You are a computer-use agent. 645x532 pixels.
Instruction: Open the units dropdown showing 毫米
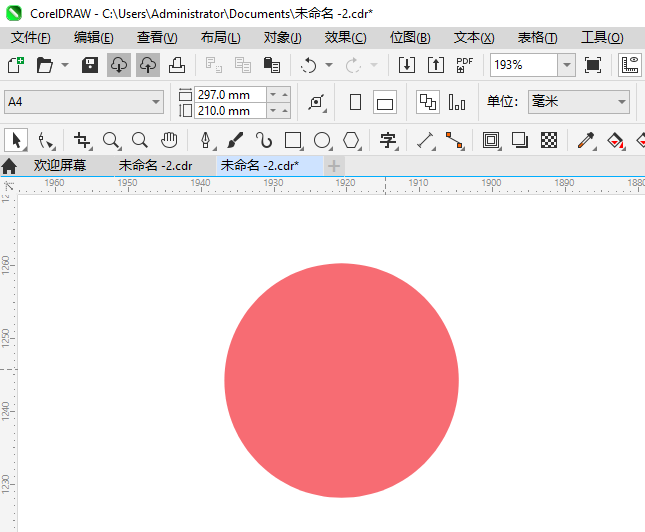pos(579,102)
